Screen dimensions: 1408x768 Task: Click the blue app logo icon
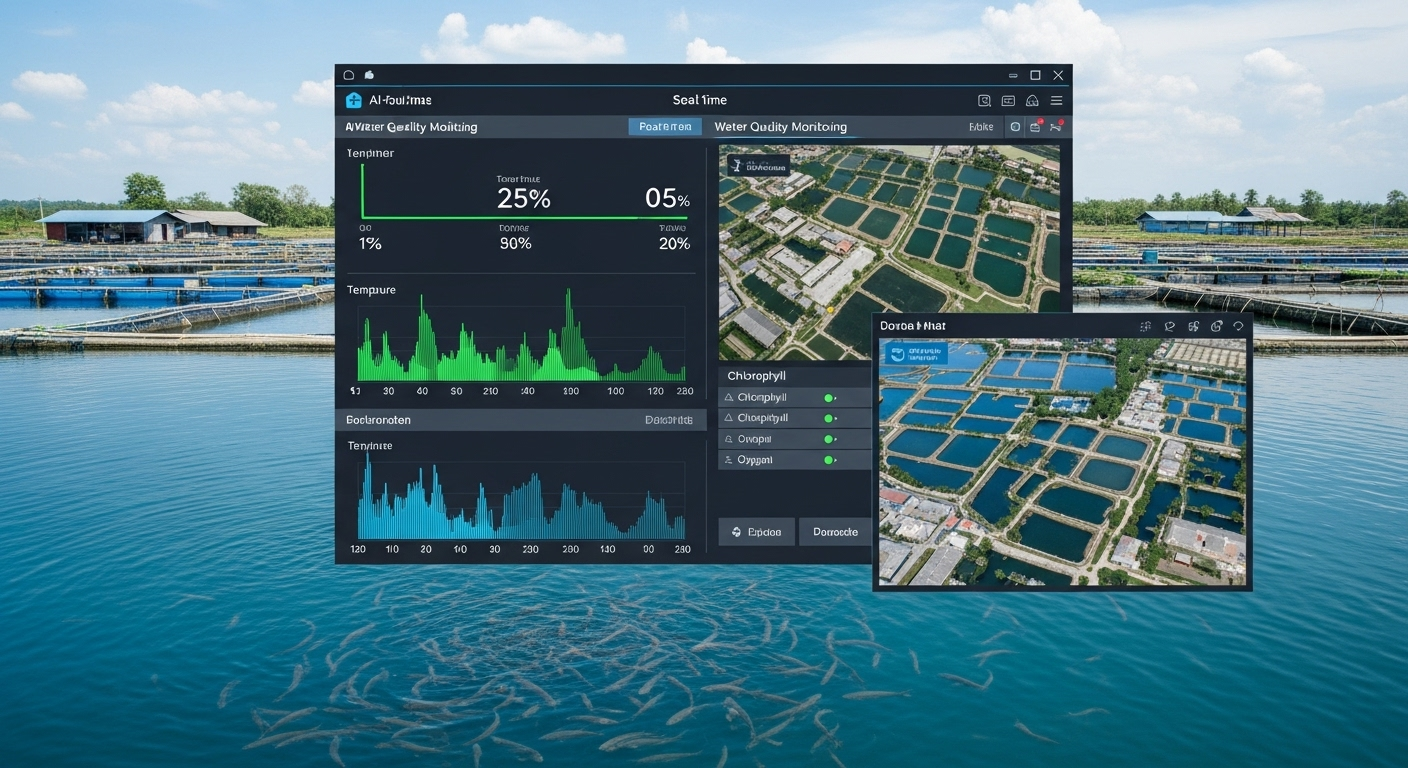[353, 100]
